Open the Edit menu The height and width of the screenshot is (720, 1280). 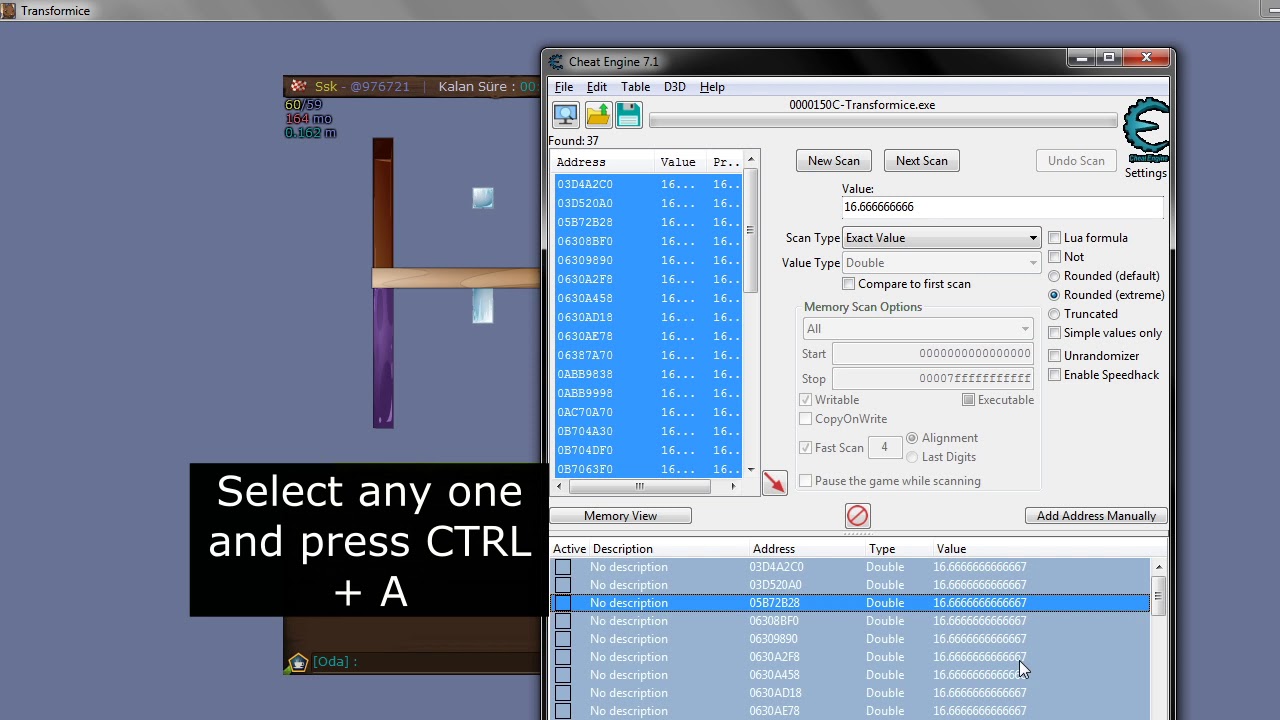point(597,87)
